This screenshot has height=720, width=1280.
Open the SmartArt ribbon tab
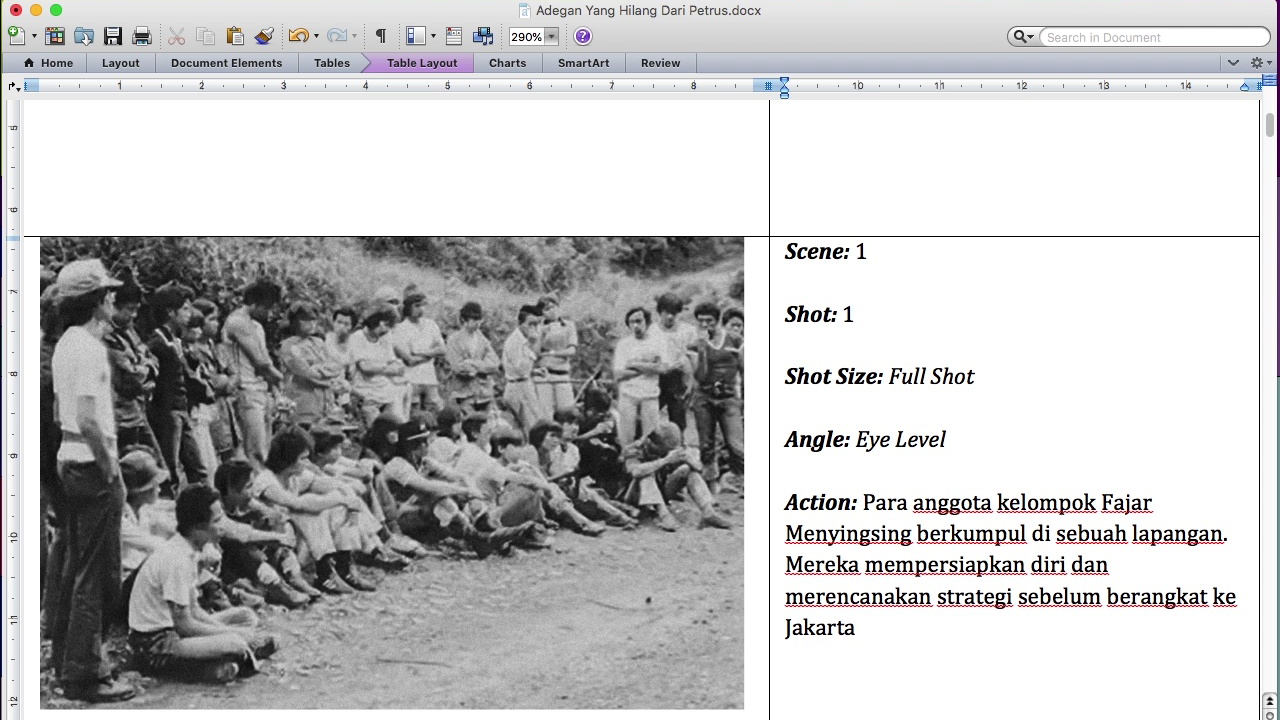(x=583, y=63)
